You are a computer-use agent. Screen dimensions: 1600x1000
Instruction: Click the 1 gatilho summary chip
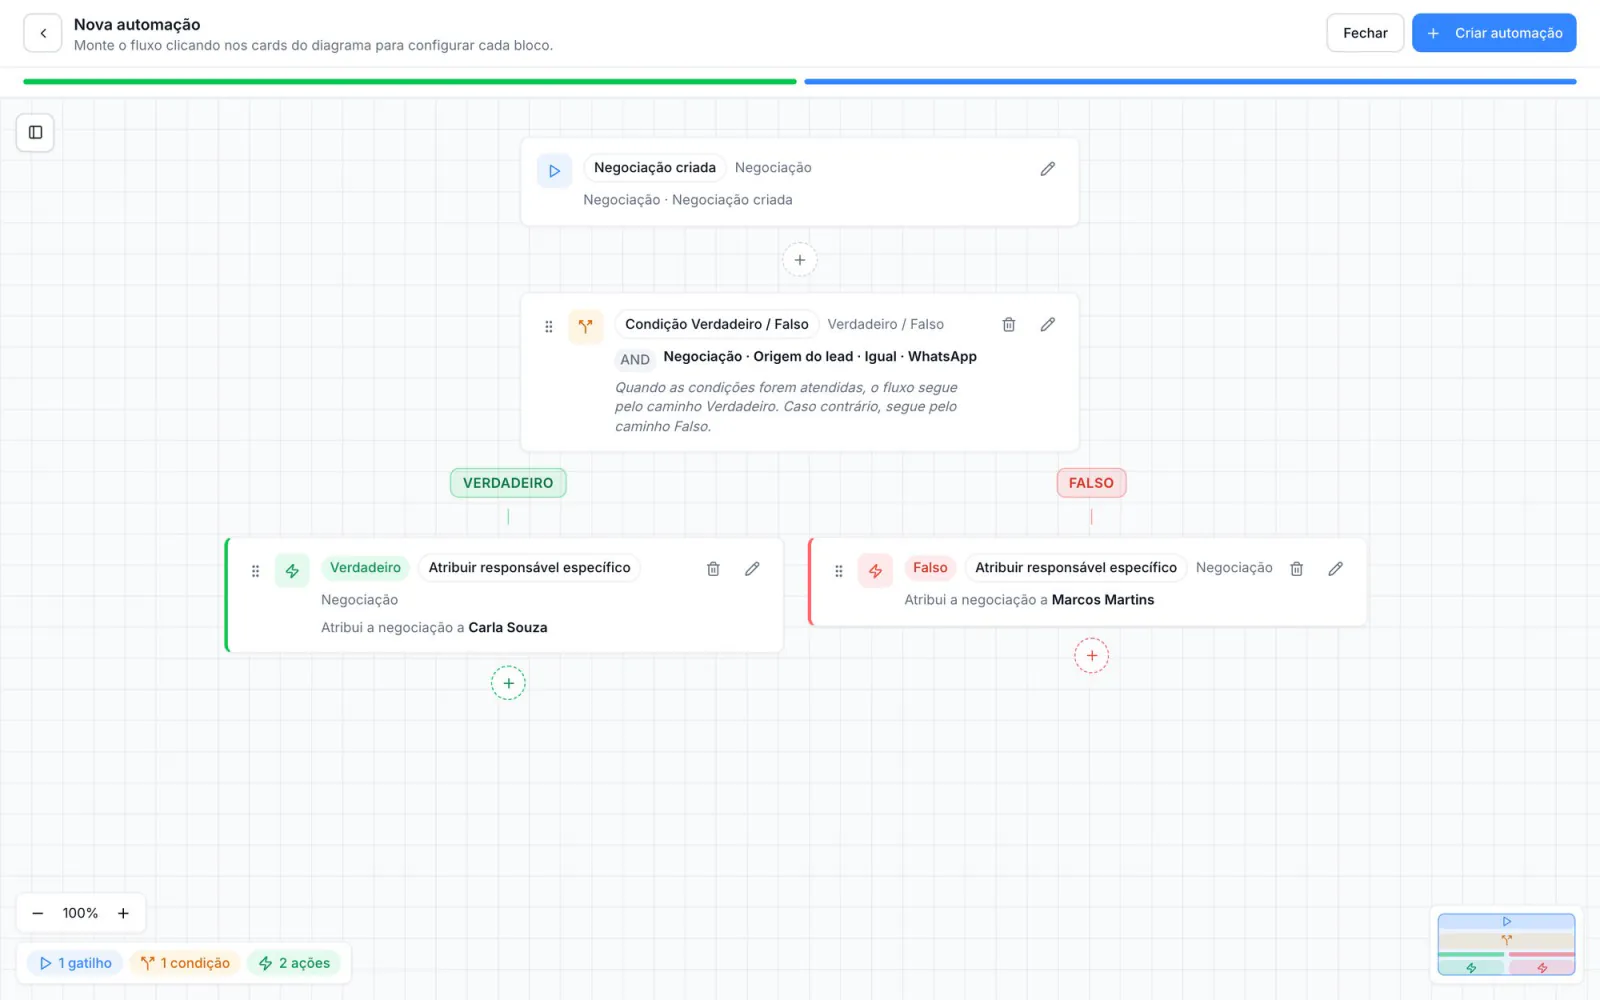pyautogui.click(x=75, y=963)
